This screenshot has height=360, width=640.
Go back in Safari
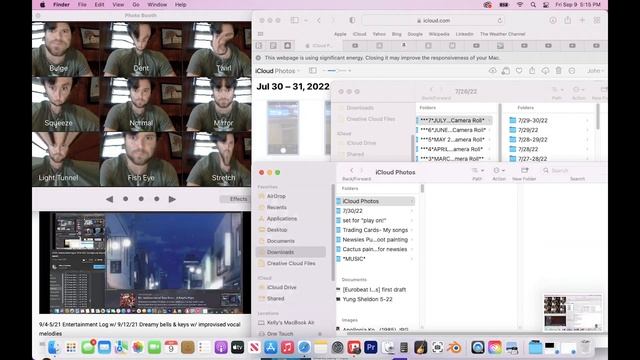point(319,20)
